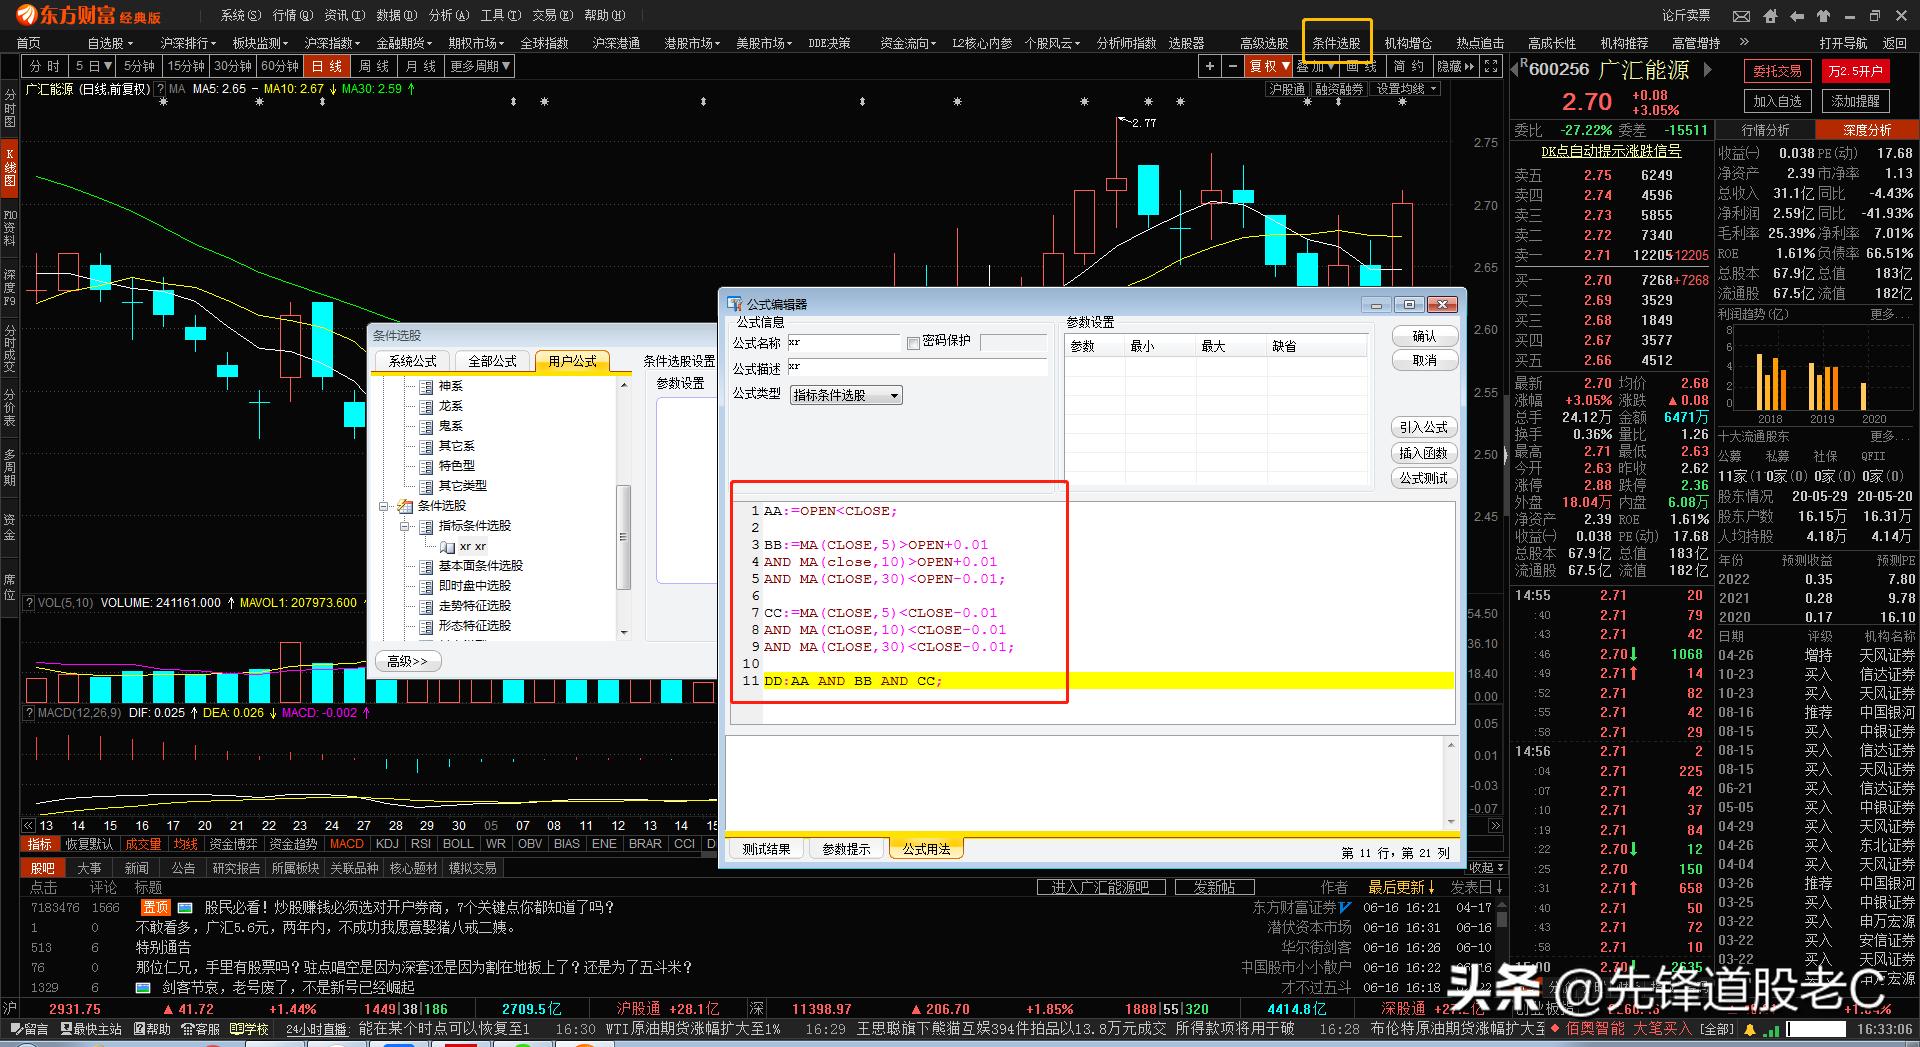Open the 复权 adjustment dropdown
This screenshot has height=1047, width=1920.
point(1269,66)
